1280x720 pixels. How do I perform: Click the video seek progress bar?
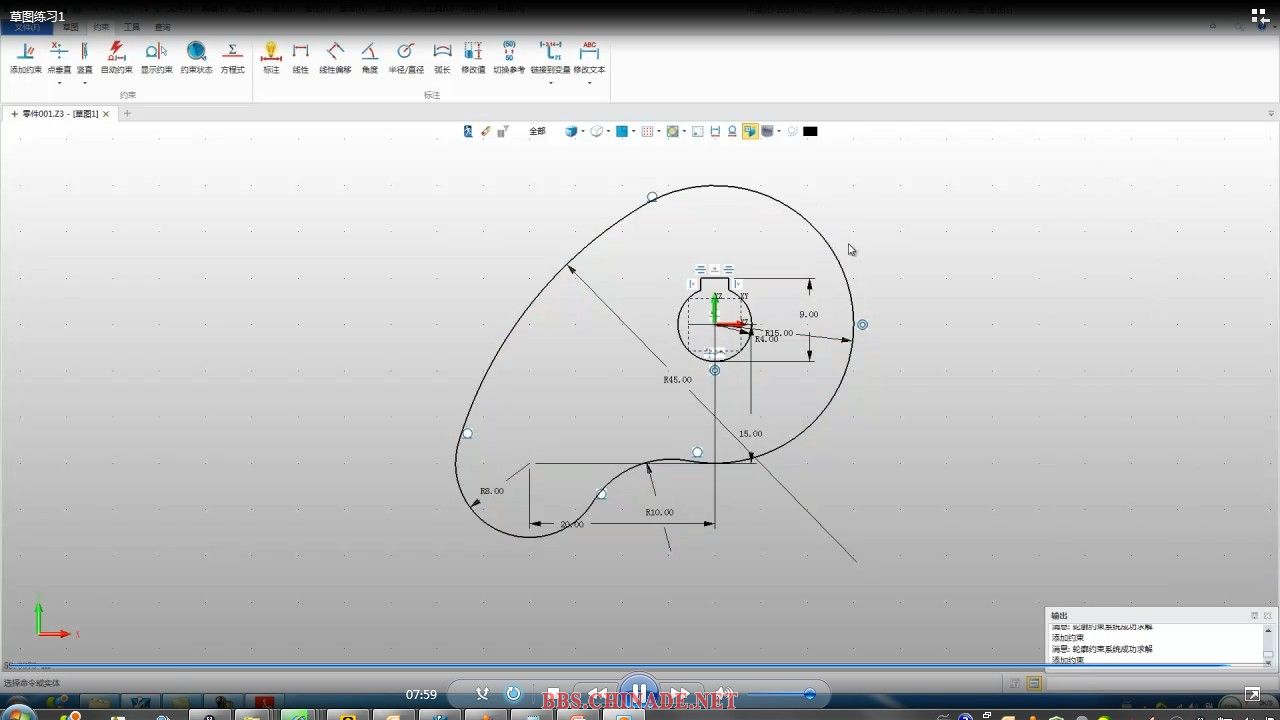[640, 665]
